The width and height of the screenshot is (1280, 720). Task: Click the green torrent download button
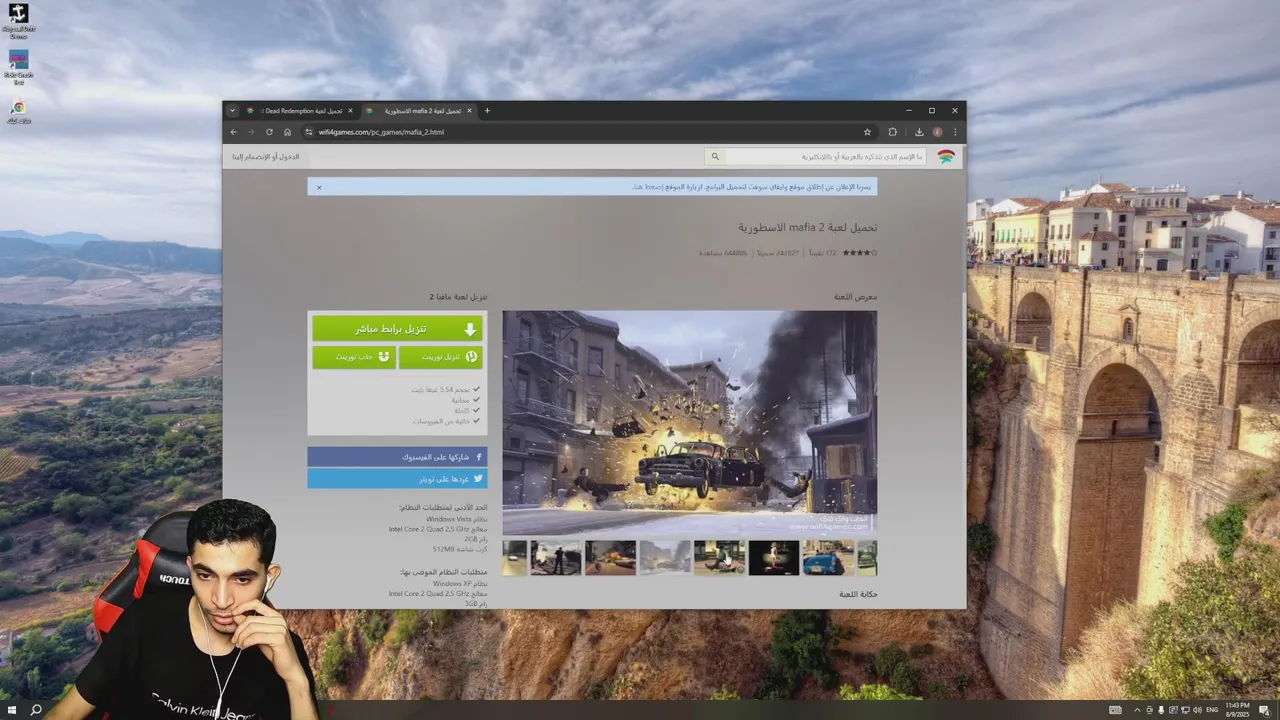440,357
